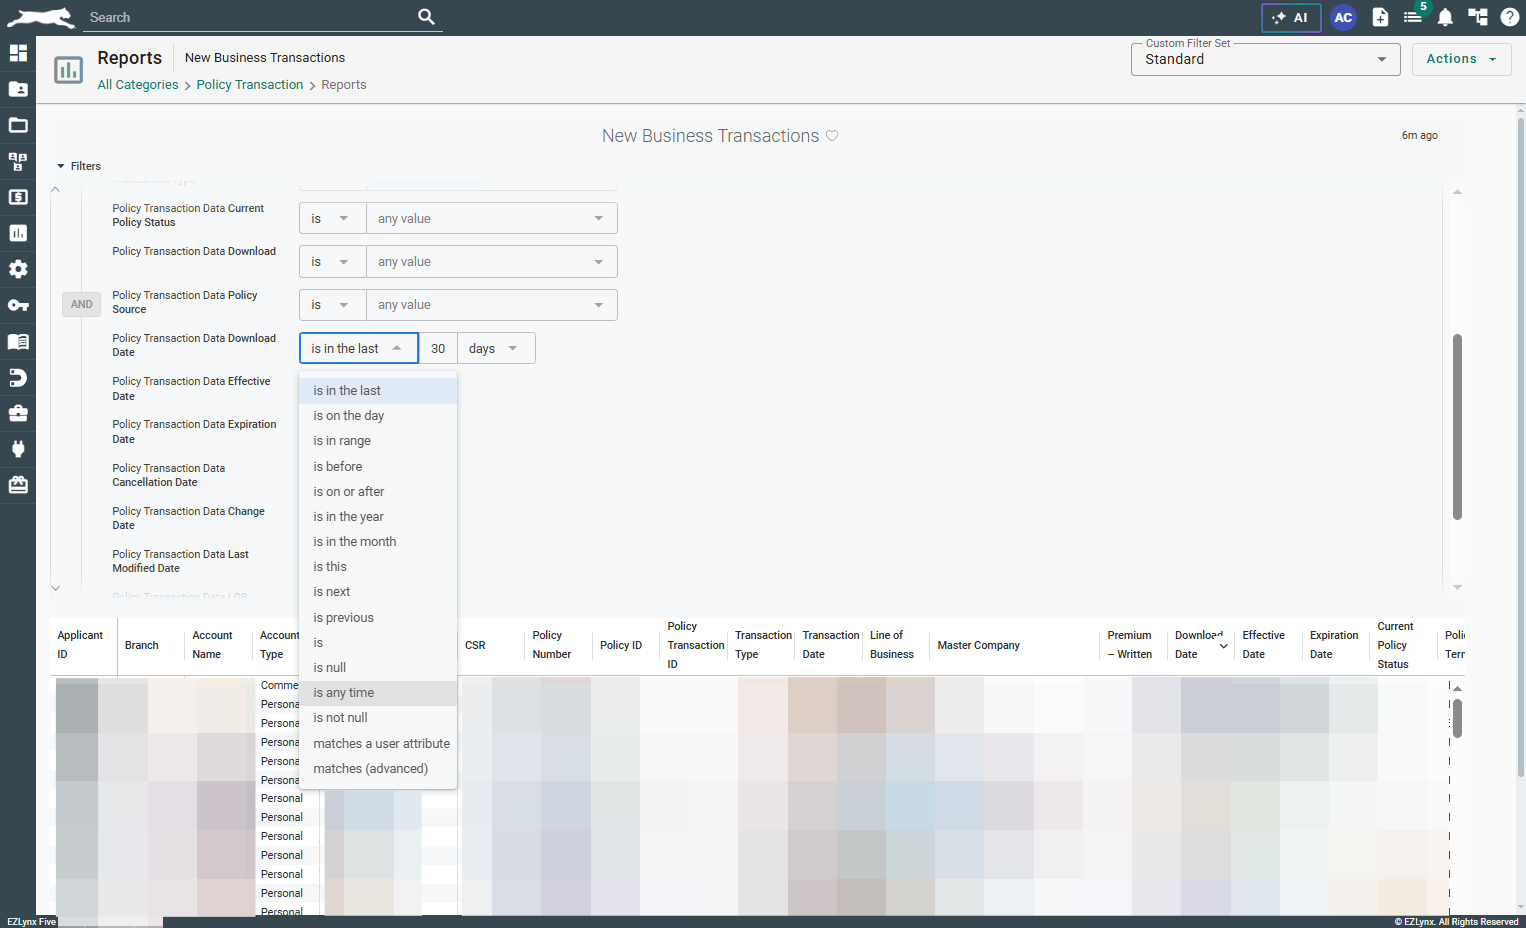Close the 'is in the last' condition dropdown

tap(358, 348)
